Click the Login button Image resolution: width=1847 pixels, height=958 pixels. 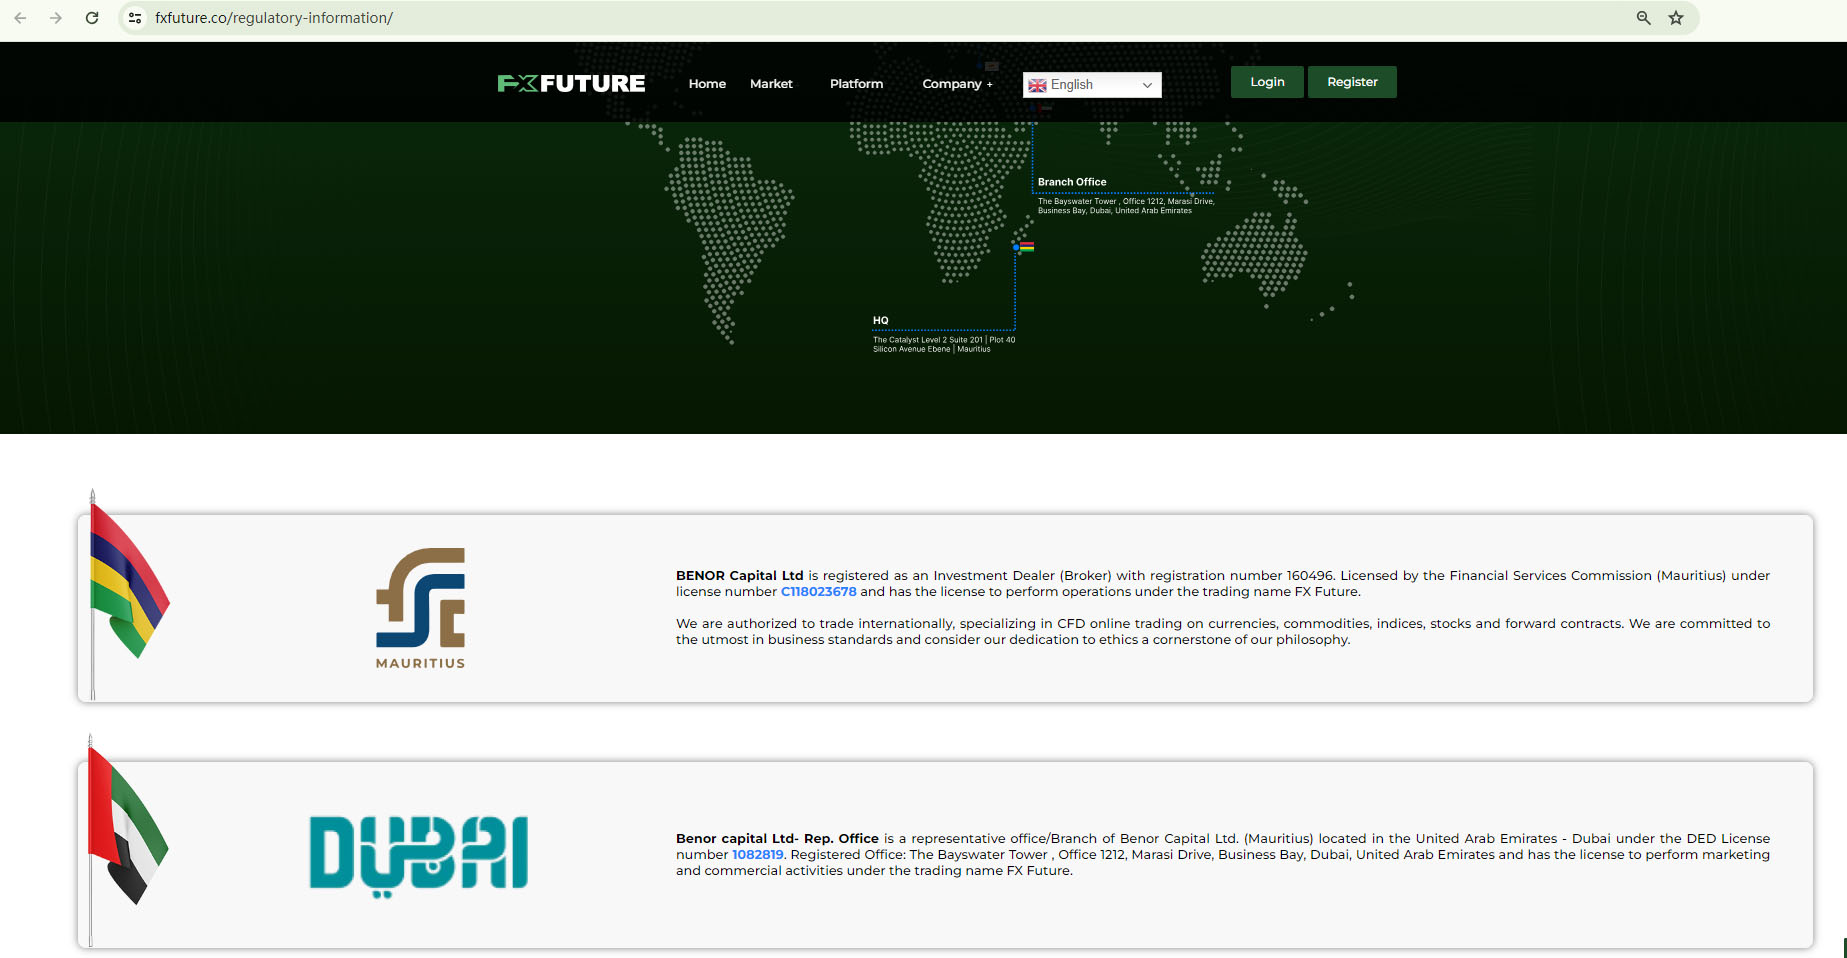coord(1267,82)
